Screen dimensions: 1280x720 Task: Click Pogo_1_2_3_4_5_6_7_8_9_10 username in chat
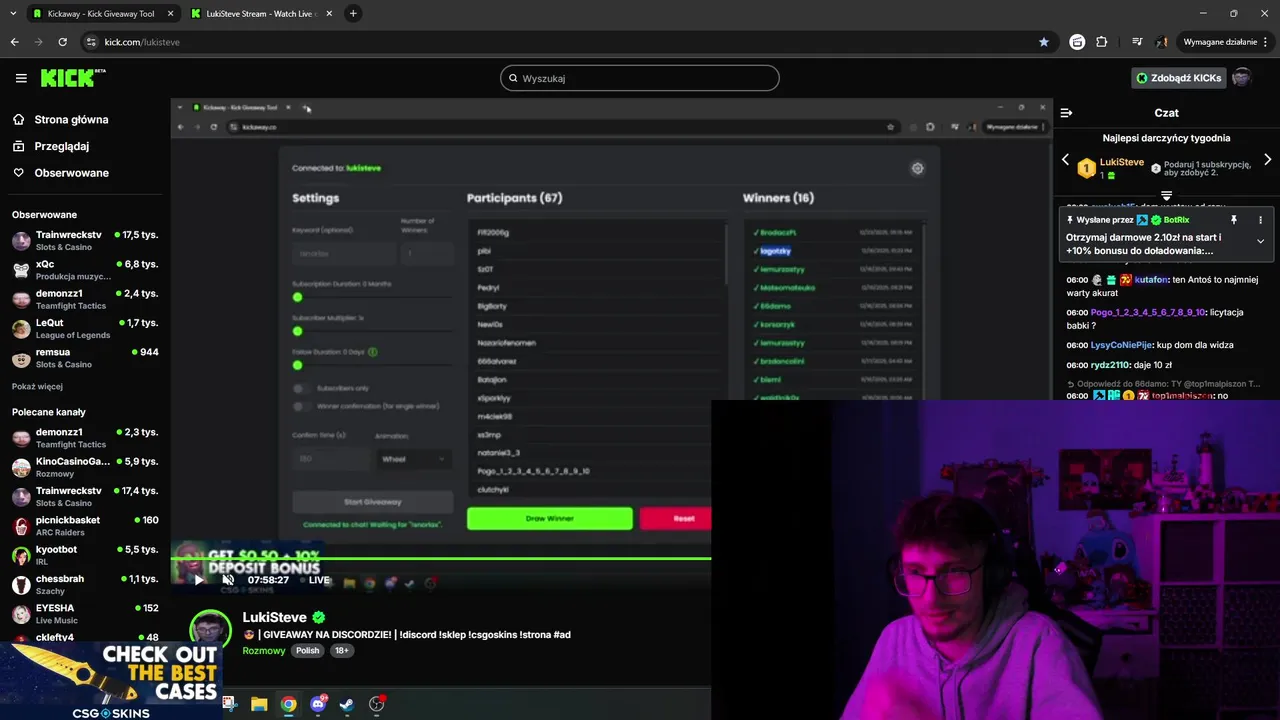point(1147,312)
